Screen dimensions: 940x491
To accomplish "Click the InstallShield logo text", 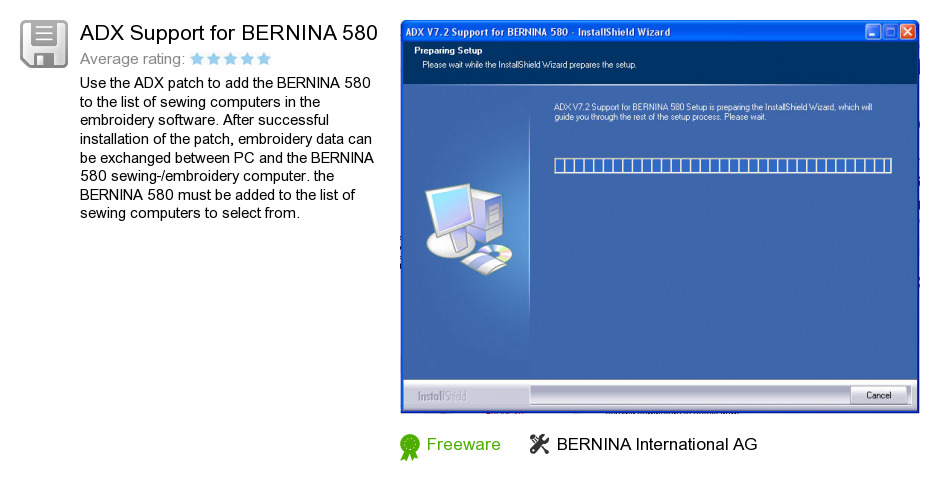I will tap(442, 396).
